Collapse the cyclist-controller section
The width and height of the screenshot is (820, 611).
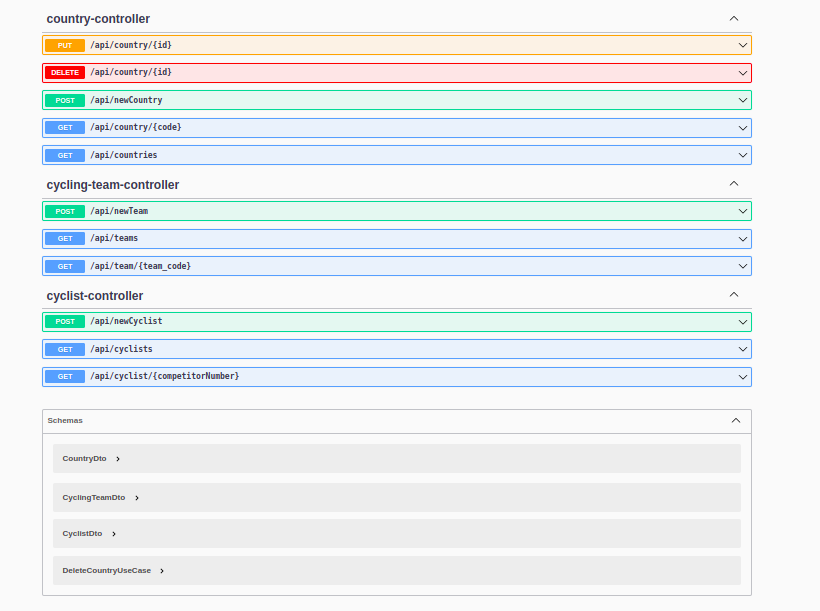[x=733, y=295]
